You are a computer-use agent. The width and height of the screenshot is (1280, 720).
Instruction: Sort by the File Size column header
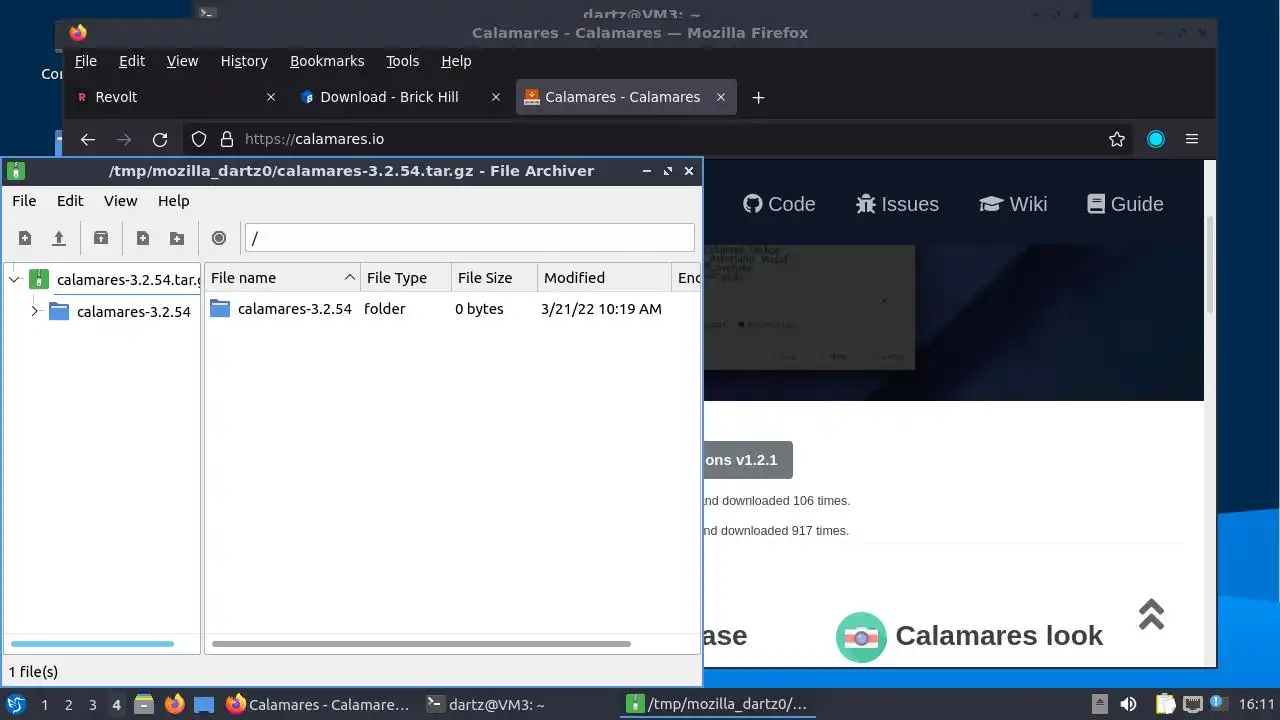[x=494, y=278]
